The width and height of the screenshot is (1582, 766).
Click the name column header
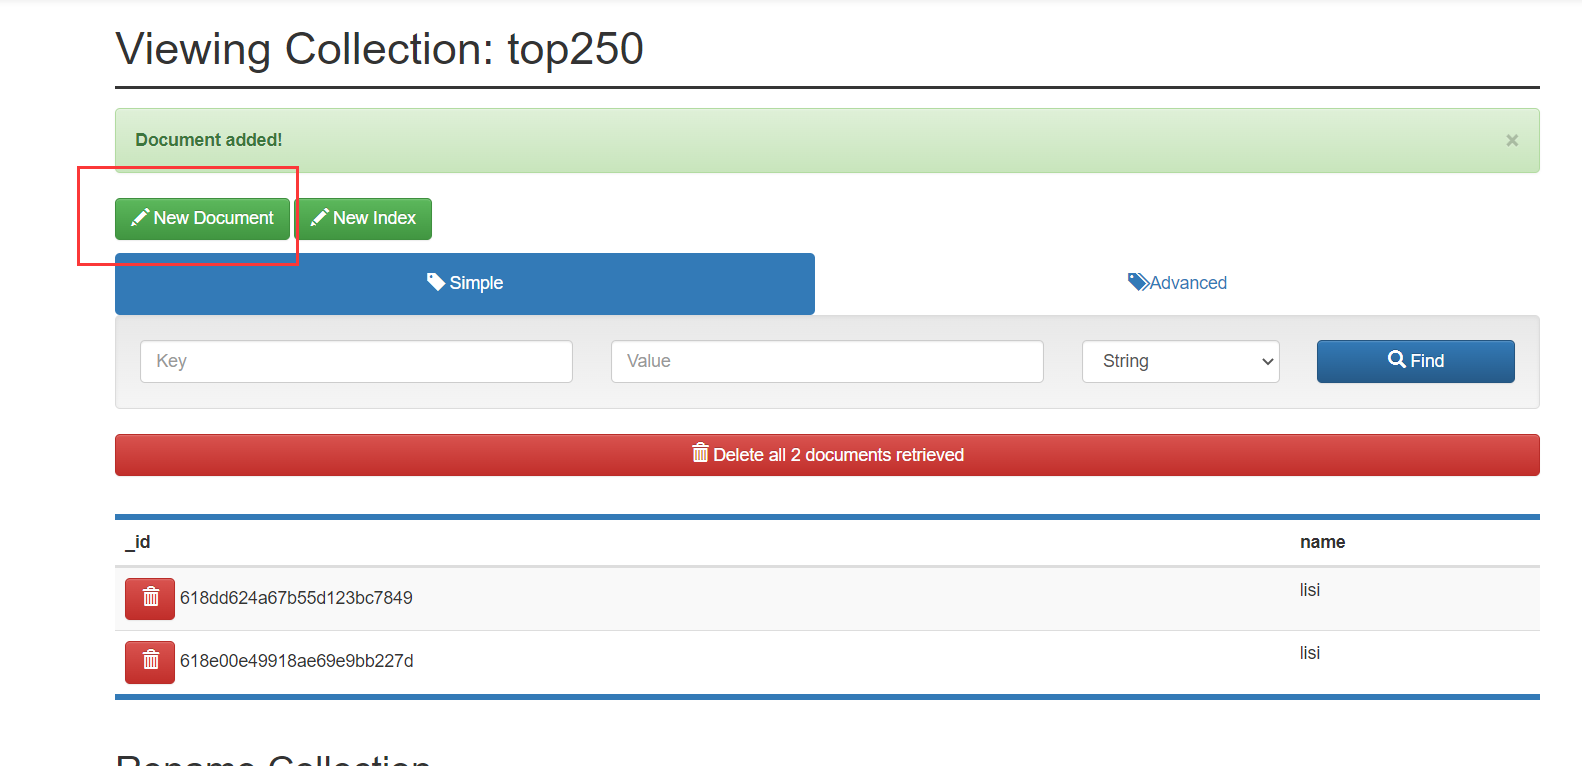[x=1322, y=542]
